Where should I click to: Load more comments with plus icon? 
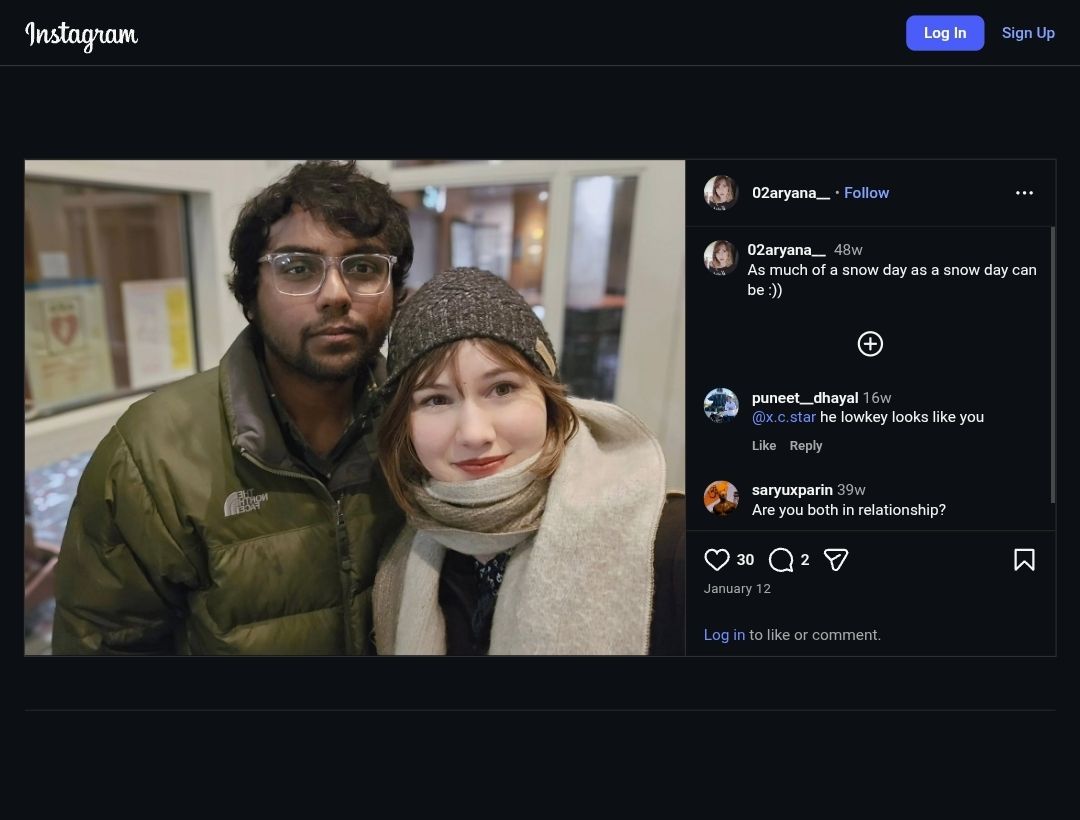pos(870,344)
